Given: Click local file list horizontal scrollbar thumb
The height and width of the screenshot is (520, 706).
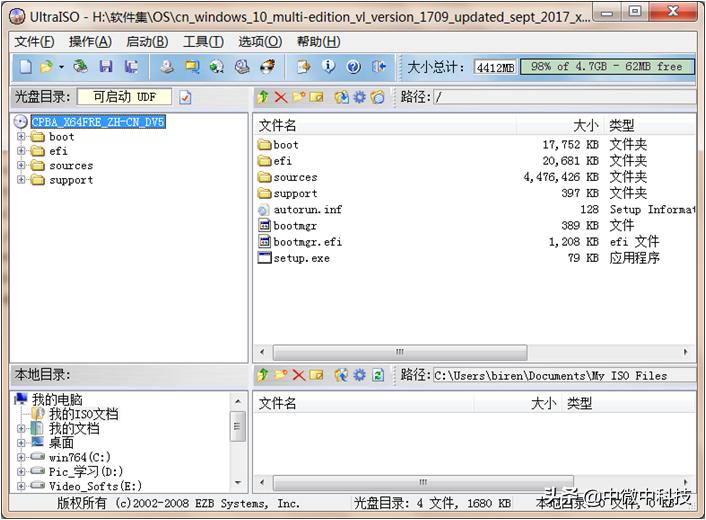Looking at the screenshot, I should [x=423, y=482].
